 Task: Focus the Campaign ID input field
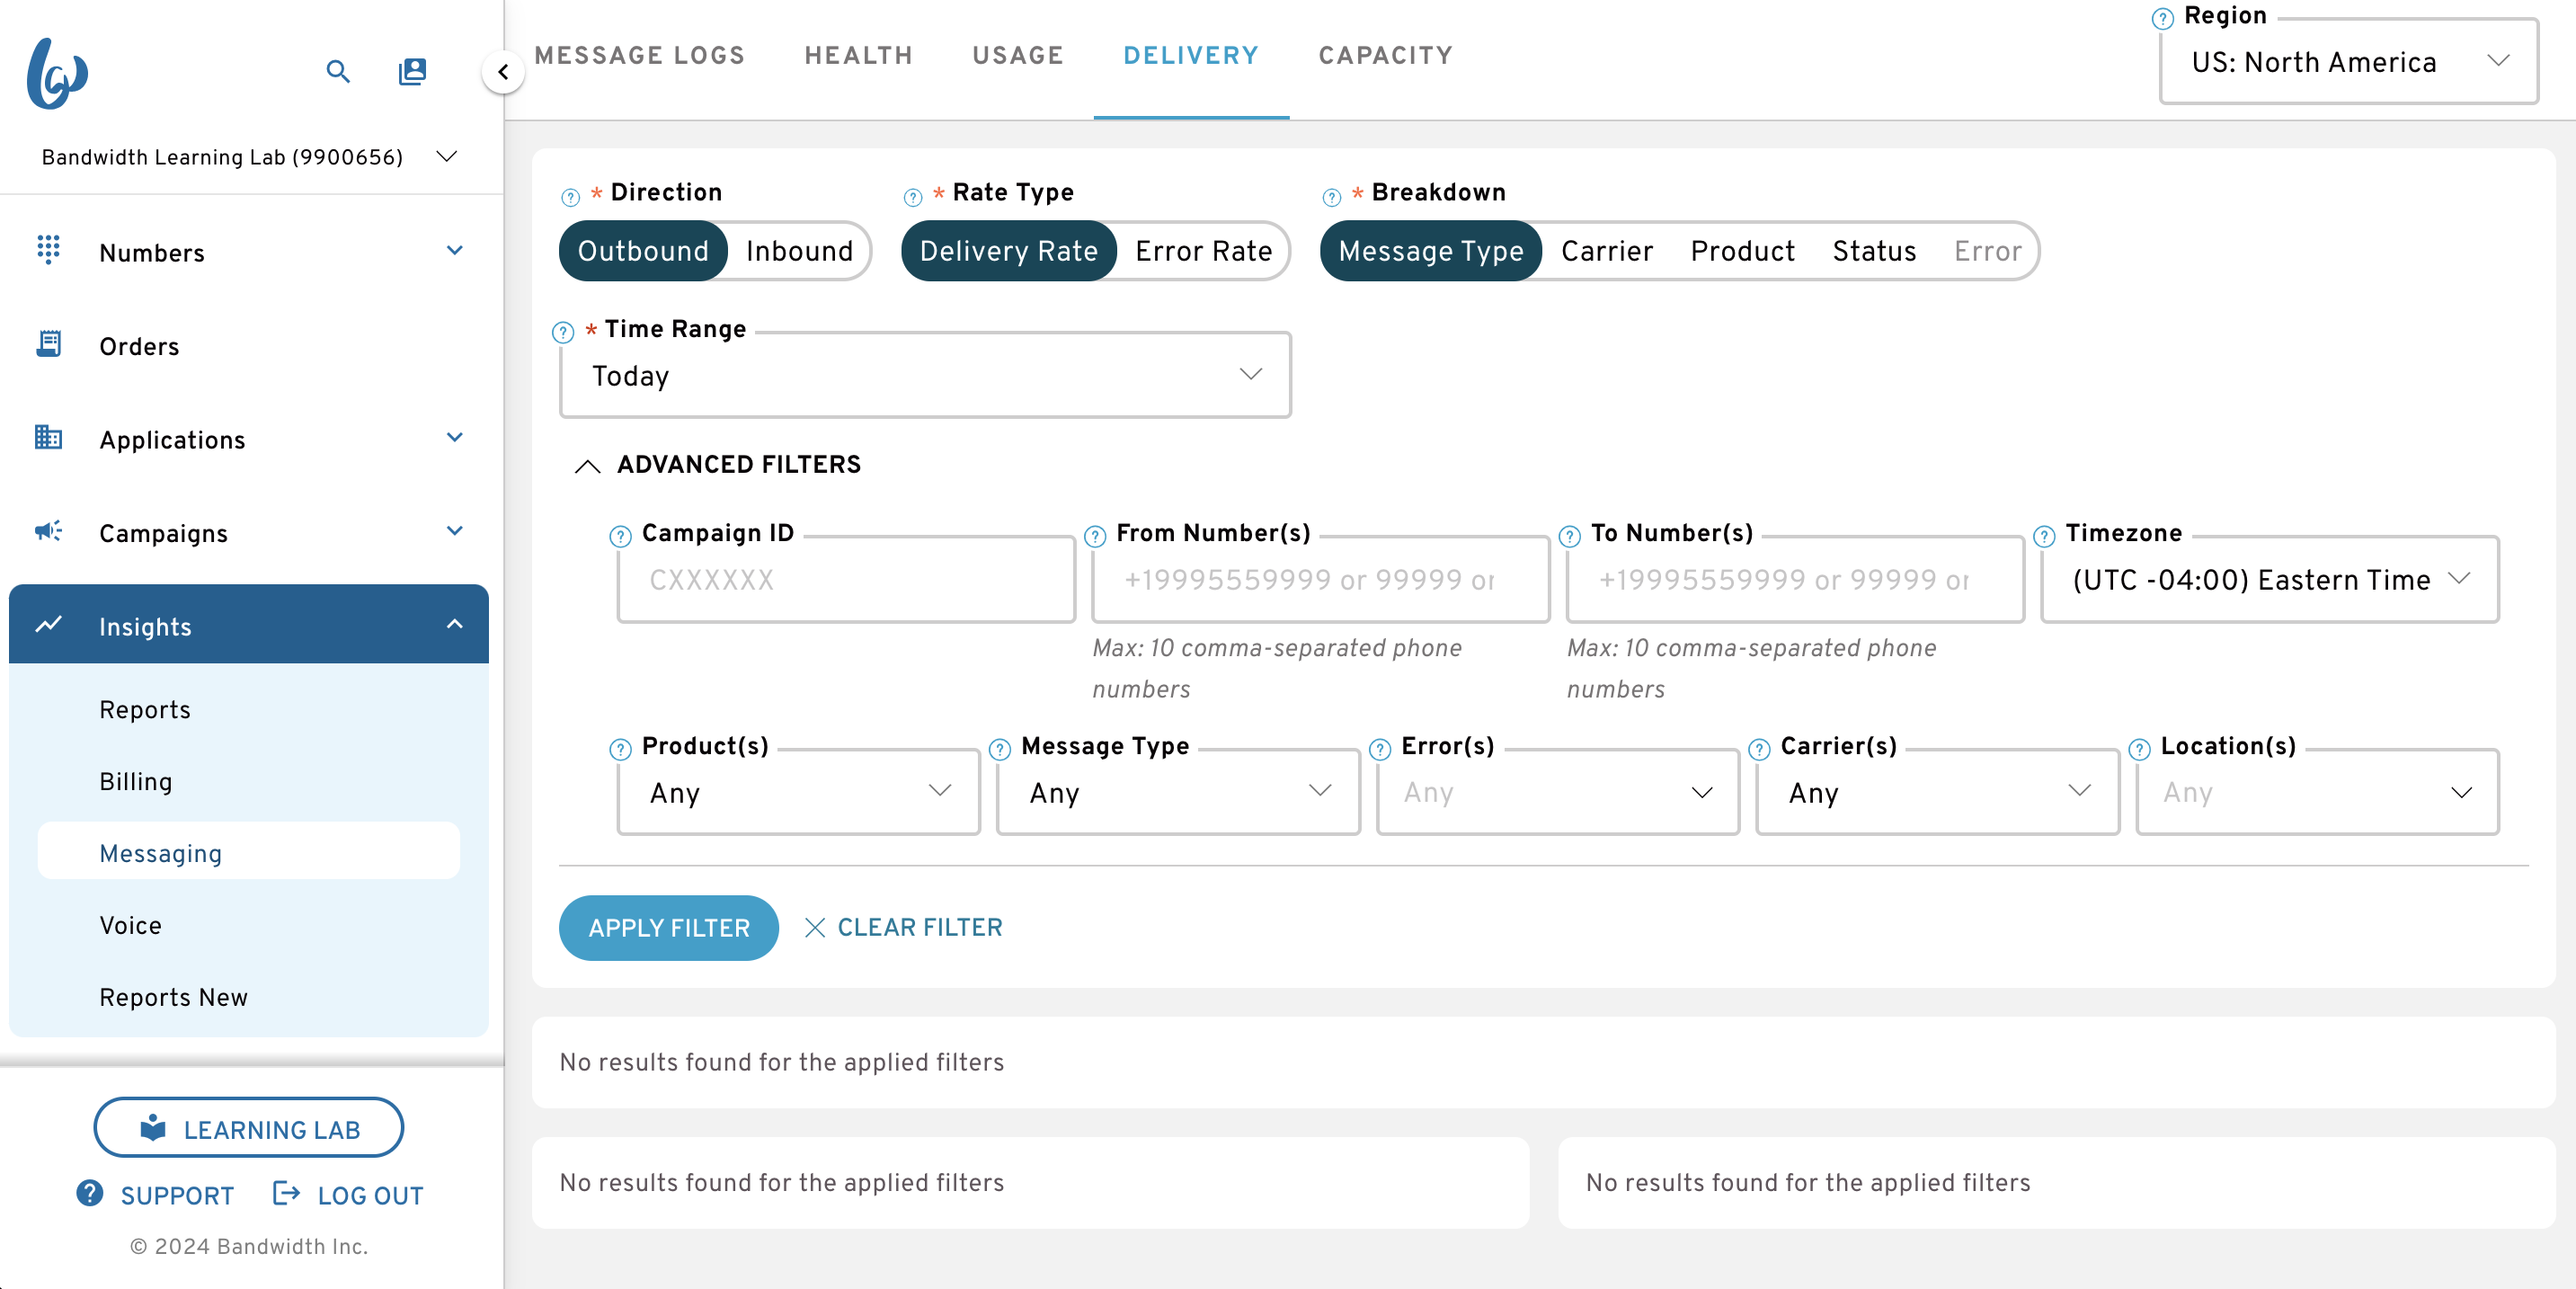tap(845, 579)
